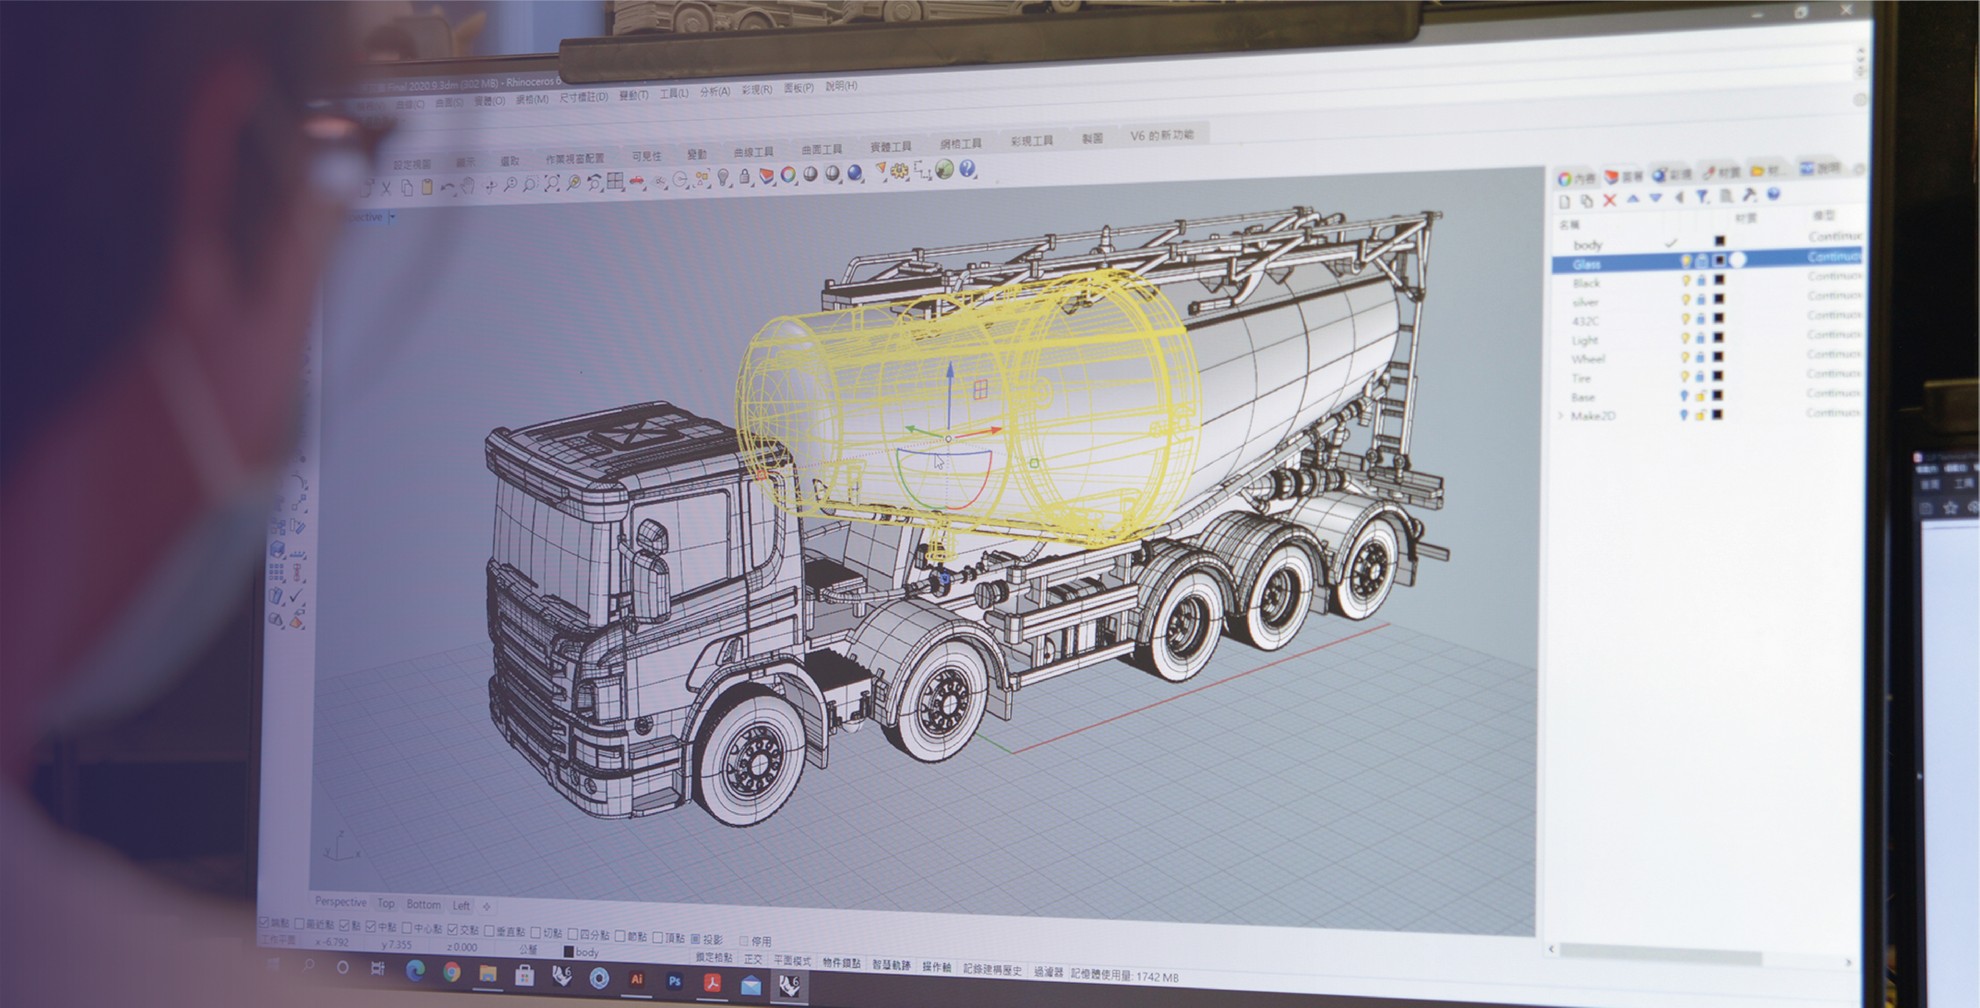The height and width of the screenshot is (1008, 1980).
Task: Toggle the lock on Wheel layer
Action: point(1700,357)
